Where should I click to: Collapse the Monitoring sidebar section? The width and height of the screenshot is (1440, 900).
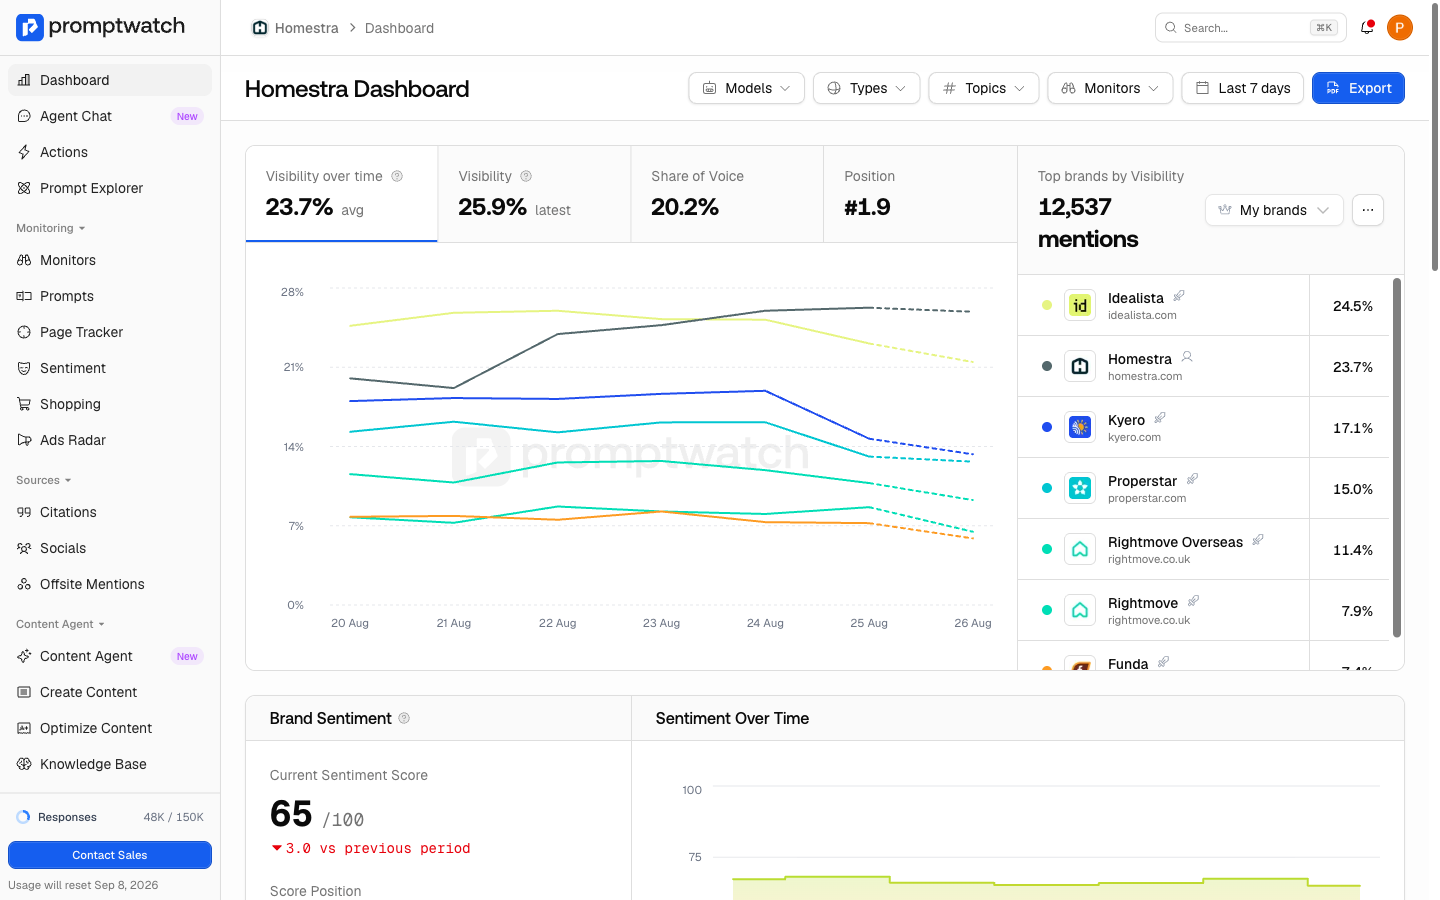pyautogui.click(x=50, y=228)
